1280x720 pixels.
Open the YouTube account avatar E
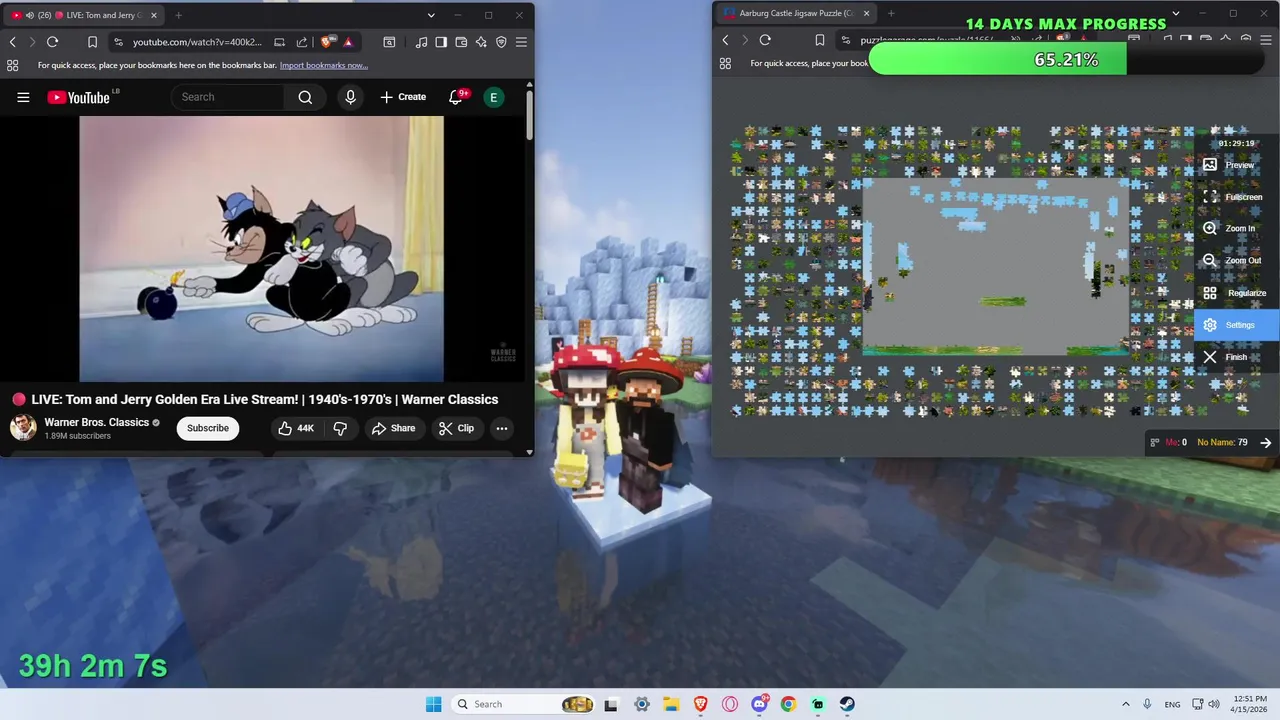tap(493, 97)
